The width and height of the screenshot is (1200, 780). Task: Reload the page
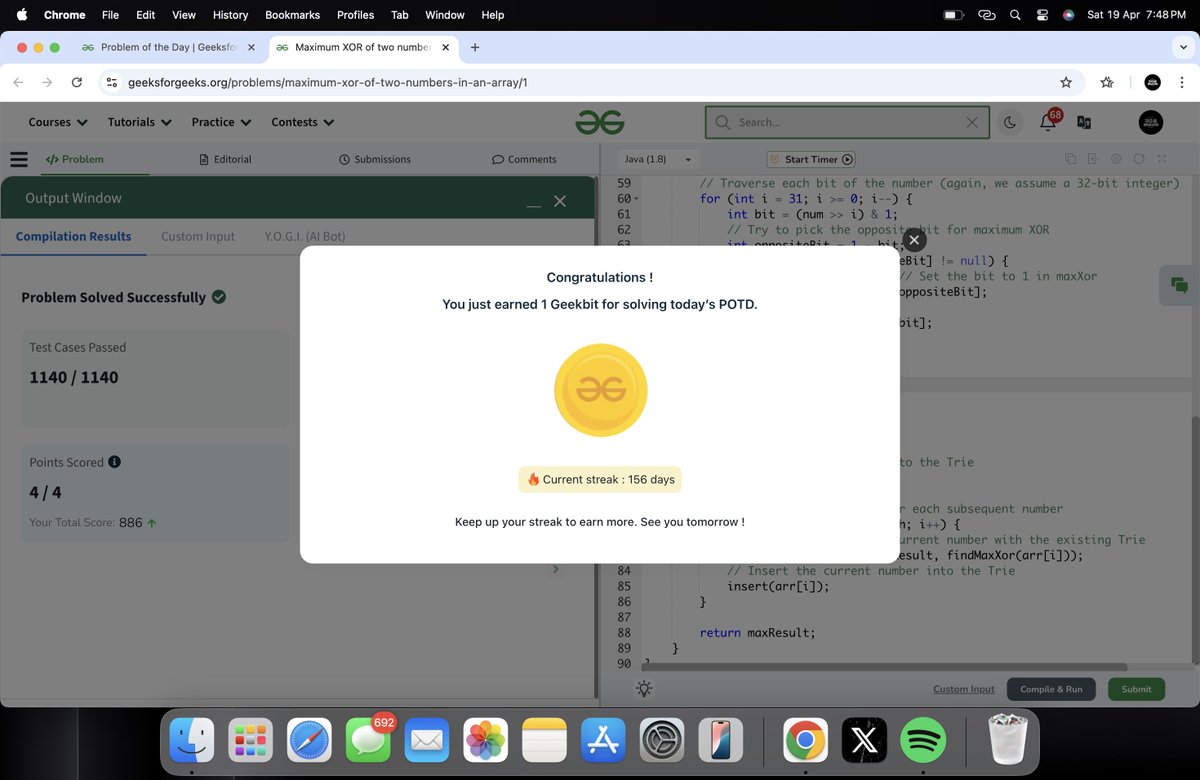(x=77, y=82)
